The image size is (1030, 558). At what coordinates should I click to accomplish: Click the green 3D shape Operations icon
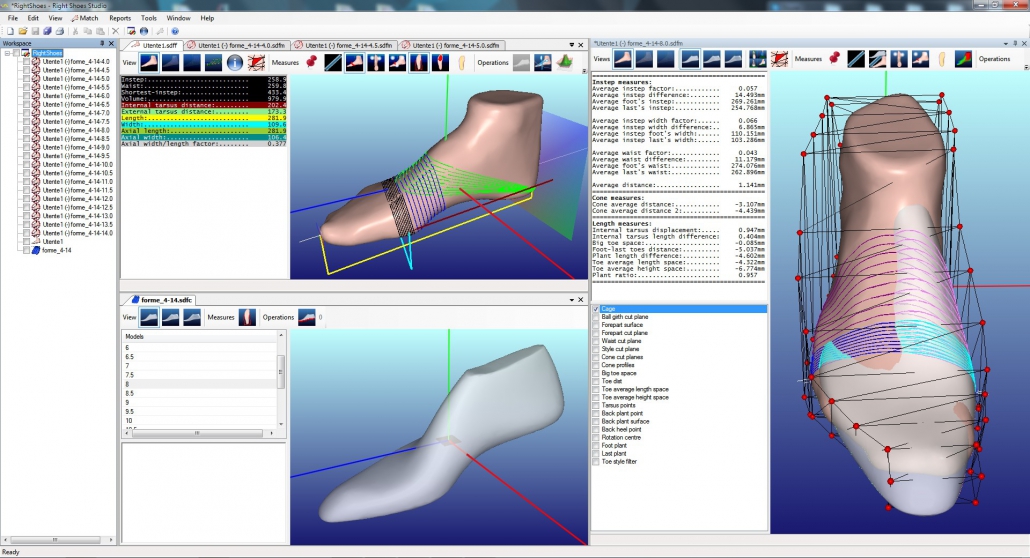click(565, 63)
